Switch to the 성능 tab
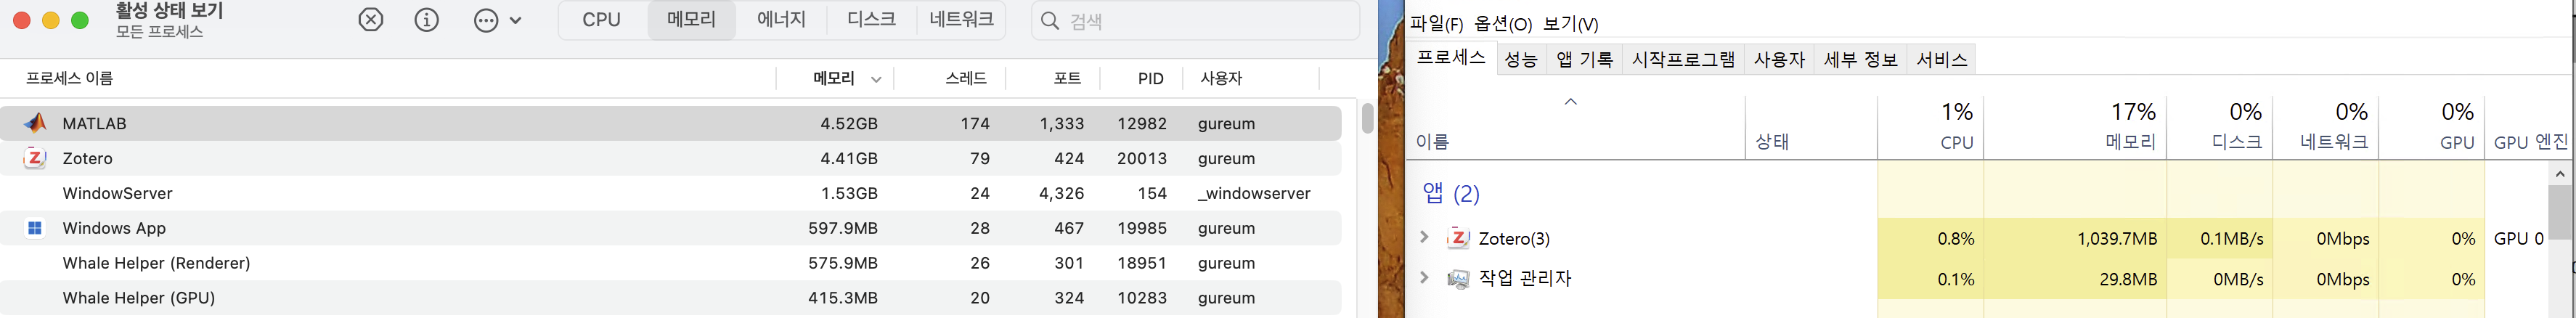Viewport: 2576px width, 318px height. click(1521, 60)
